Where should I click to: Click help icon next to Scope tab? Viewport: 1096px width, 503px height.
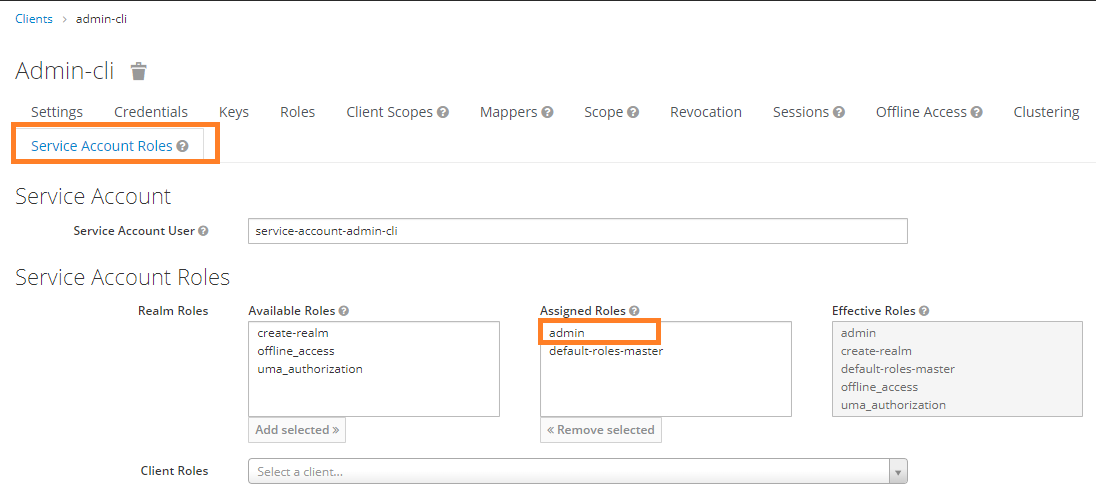point(633,112)
